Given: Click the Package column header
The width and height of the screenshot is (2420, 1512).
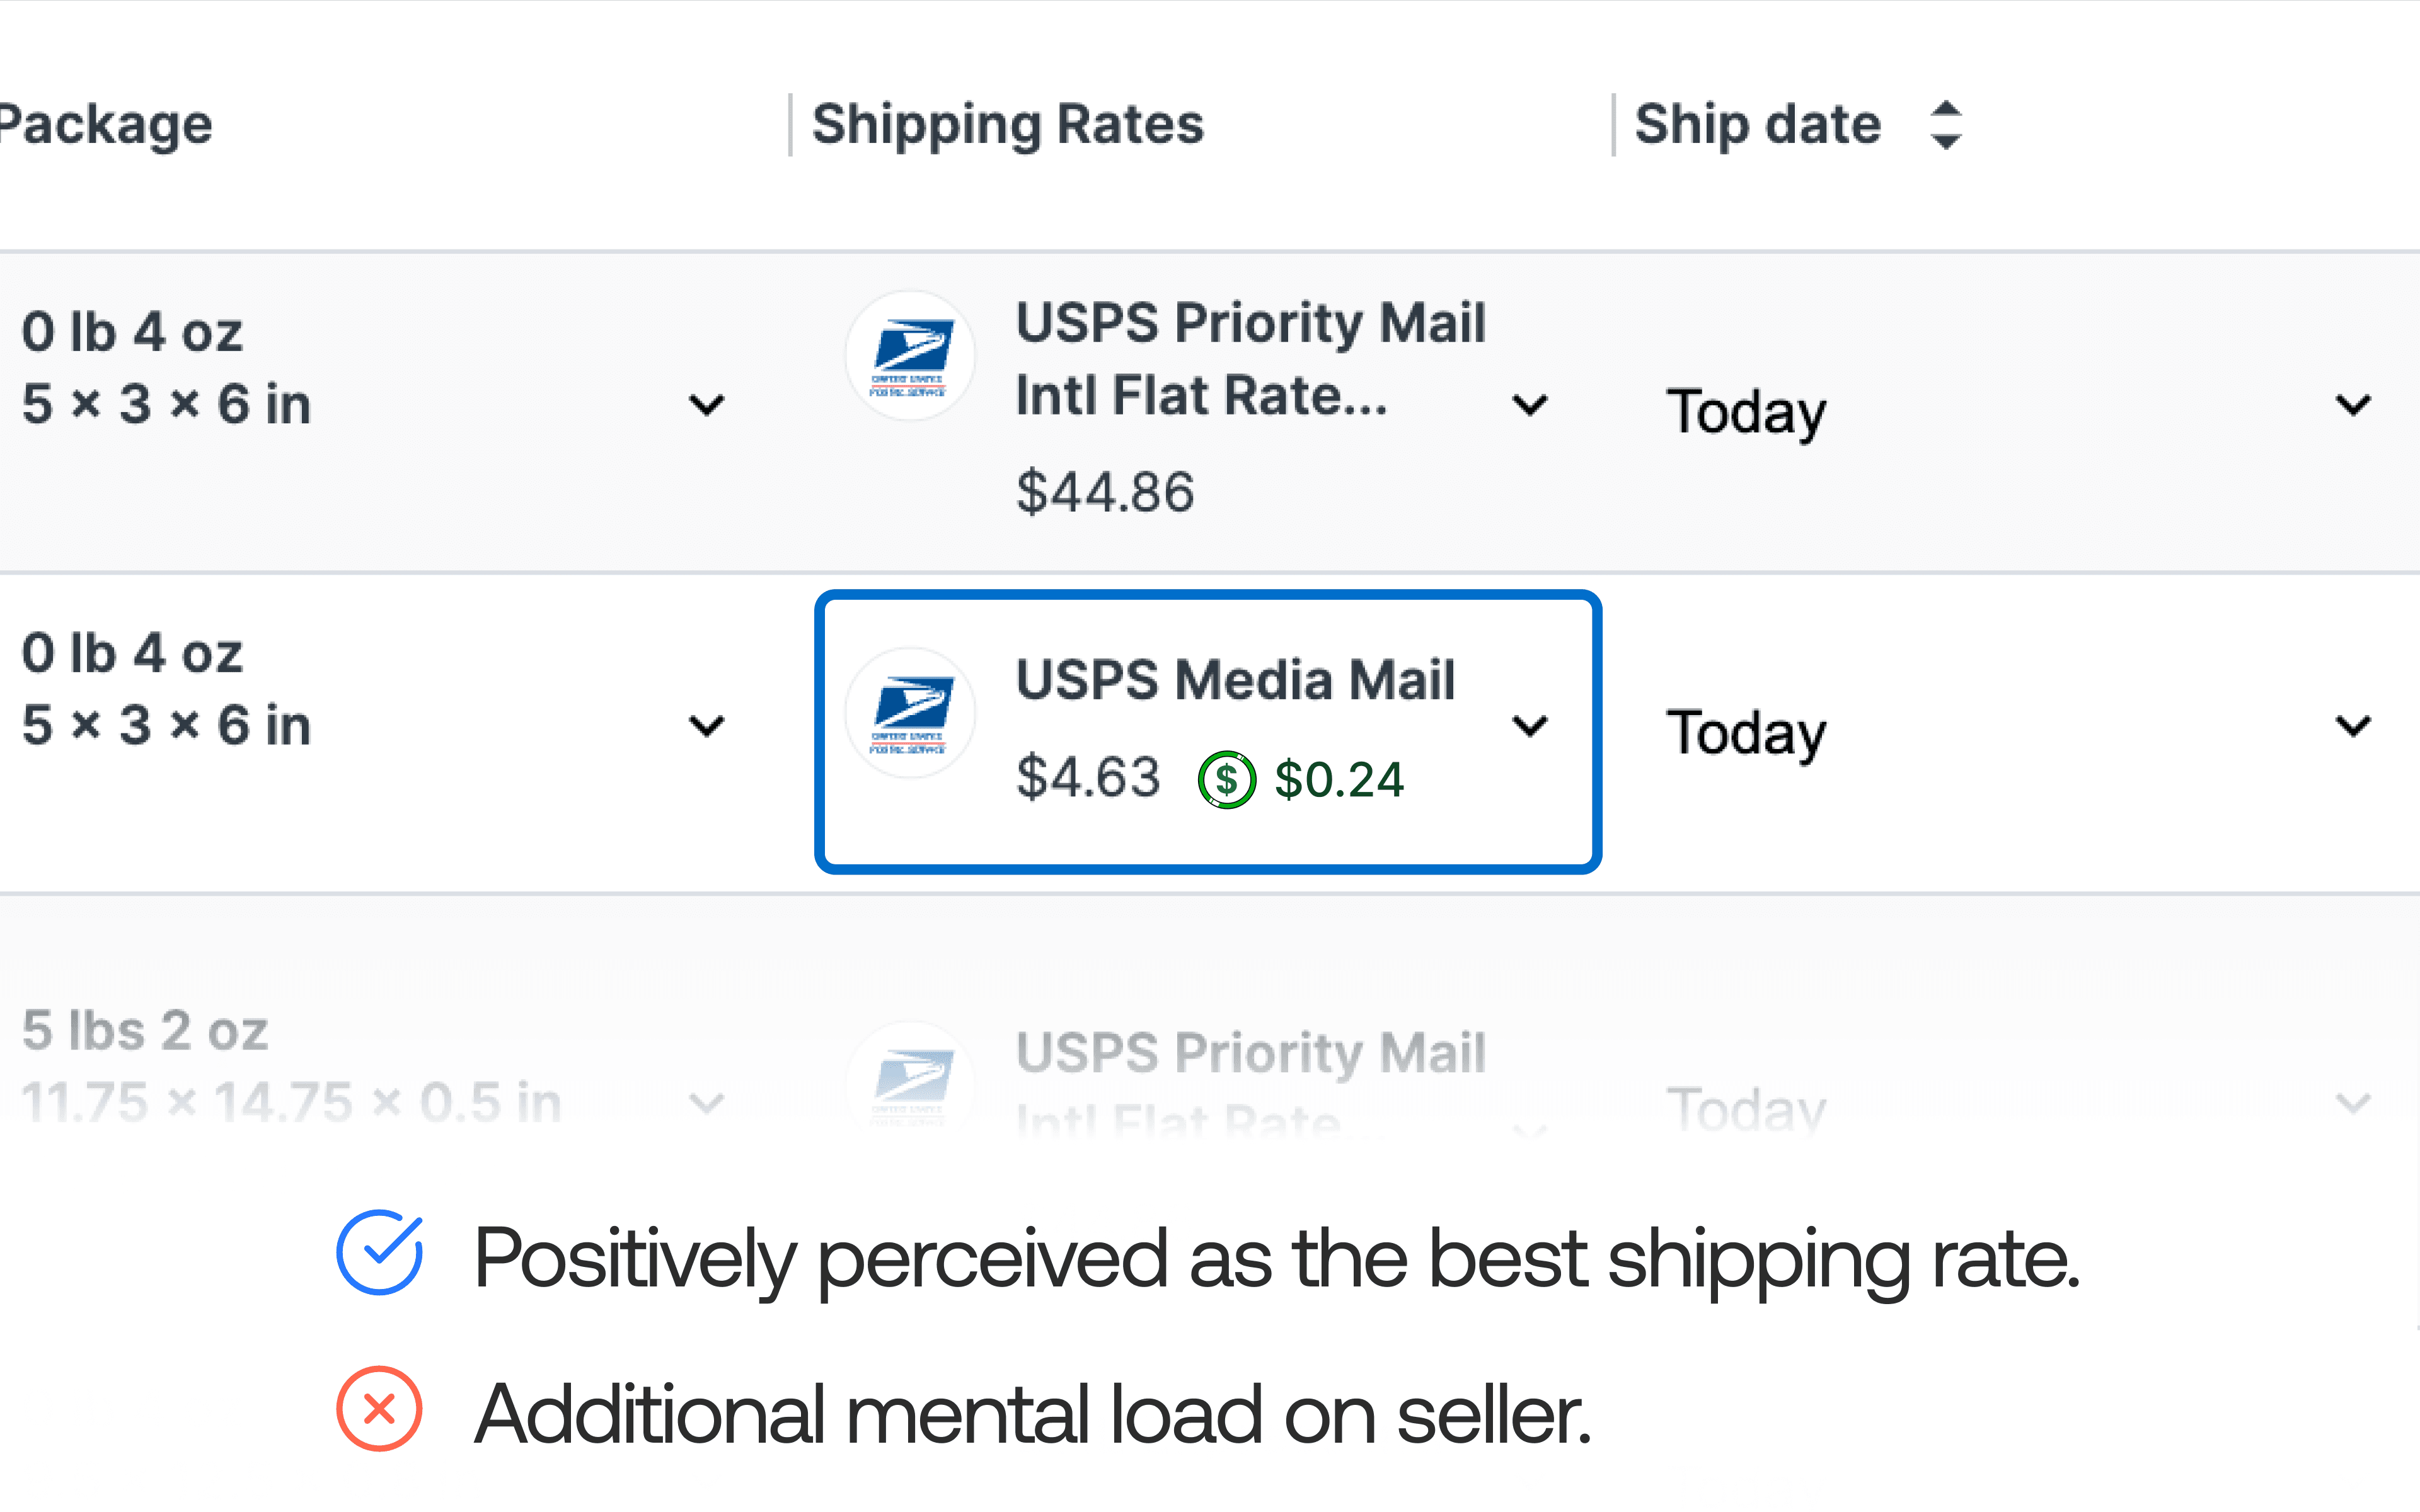Looking at the screenshot, I should [105, 125].
